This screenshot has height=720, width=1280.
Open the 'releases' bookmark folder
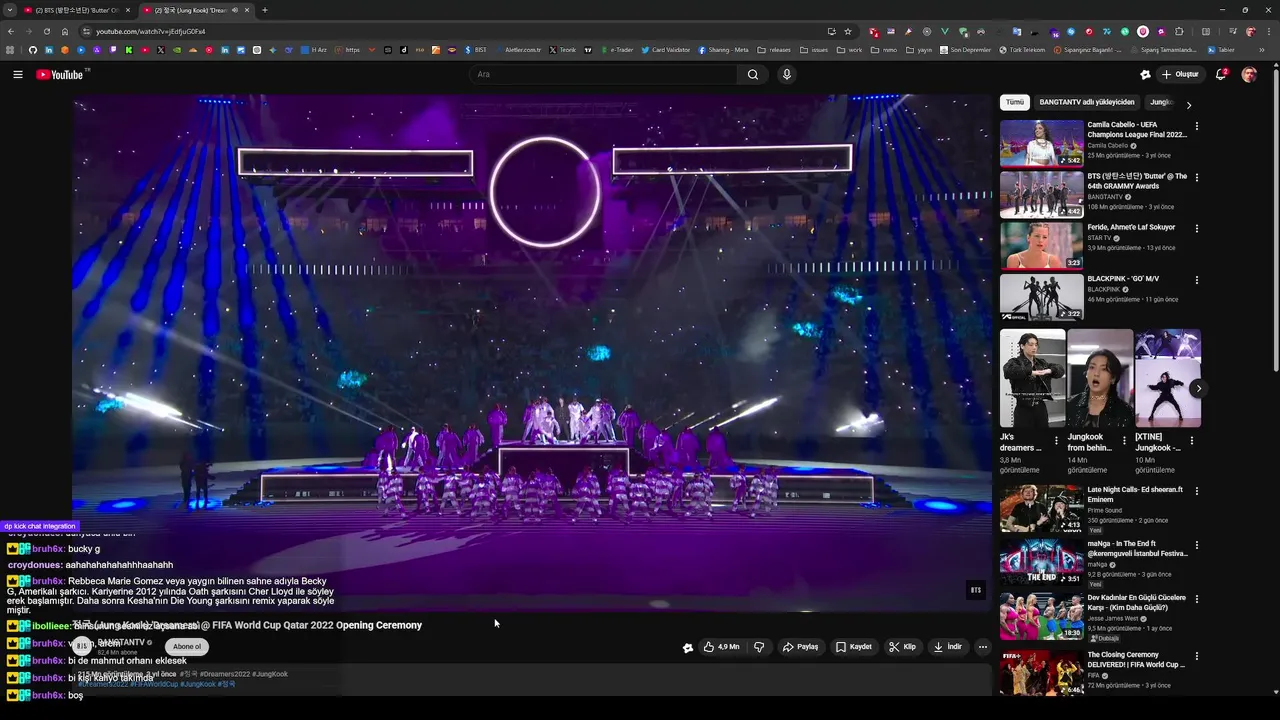point(774,50)
